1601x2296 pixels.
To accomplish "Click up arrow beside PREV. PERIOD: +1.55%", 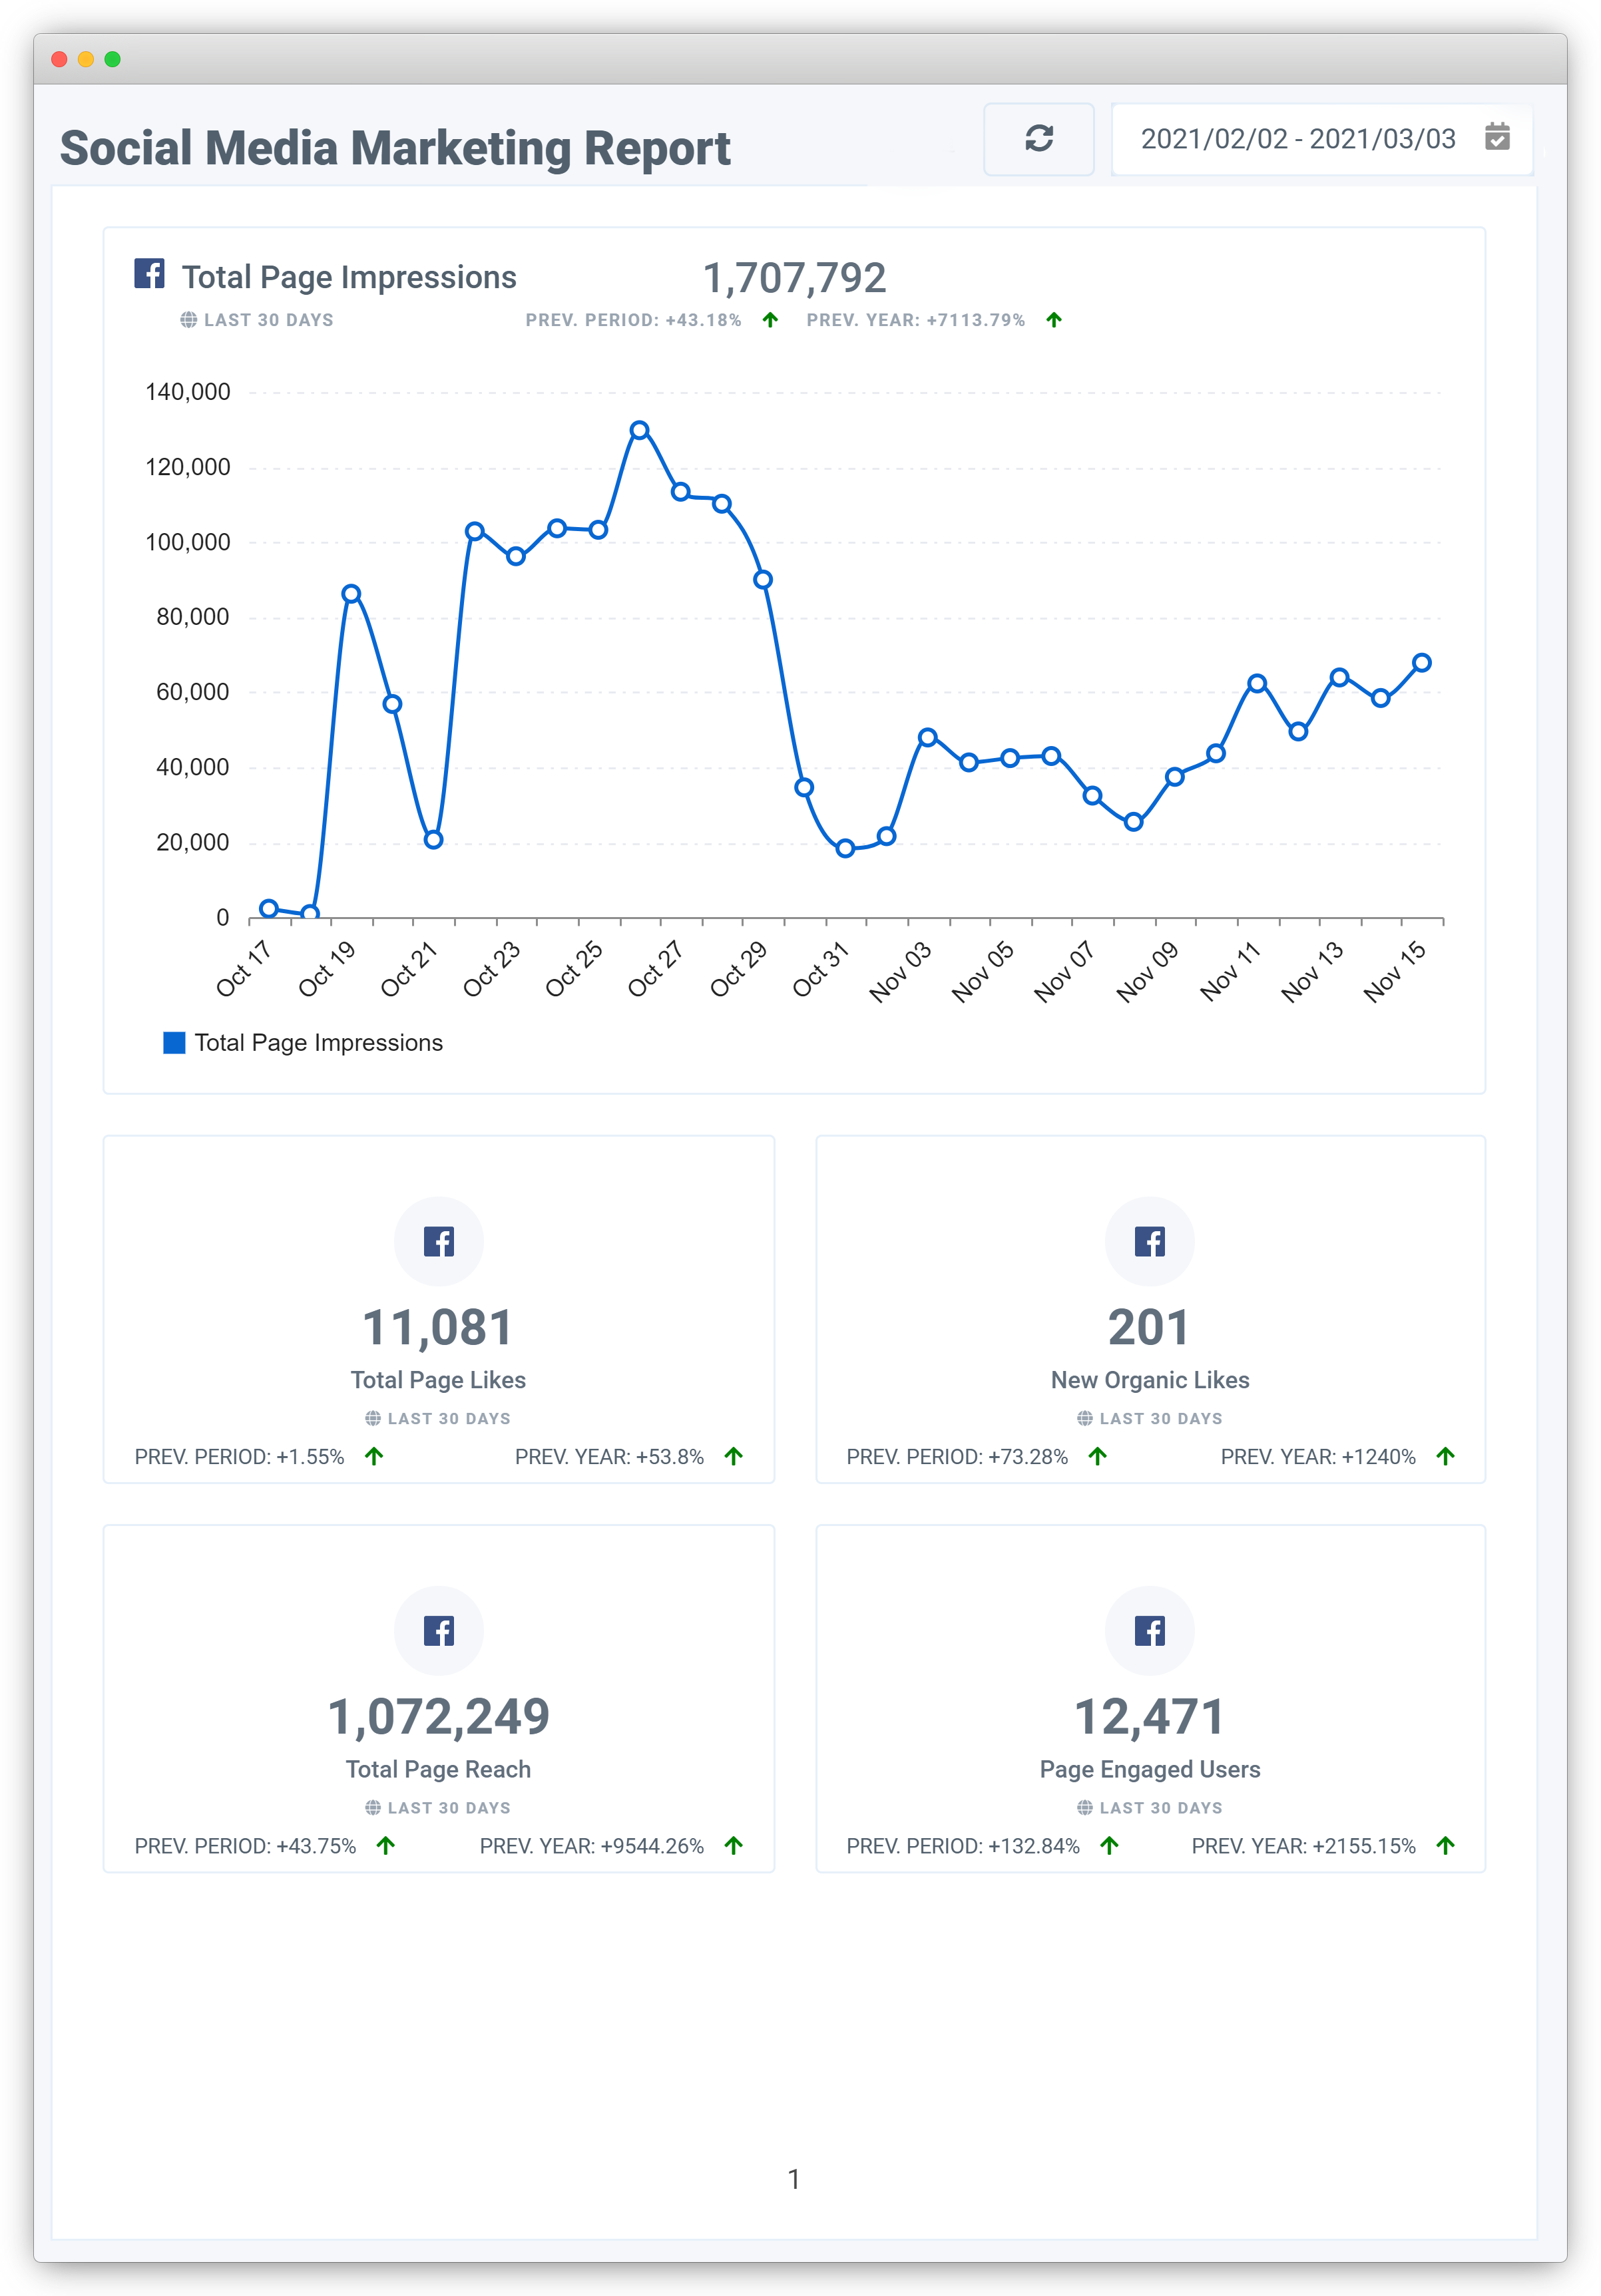I will click(x=374, y=1456).
